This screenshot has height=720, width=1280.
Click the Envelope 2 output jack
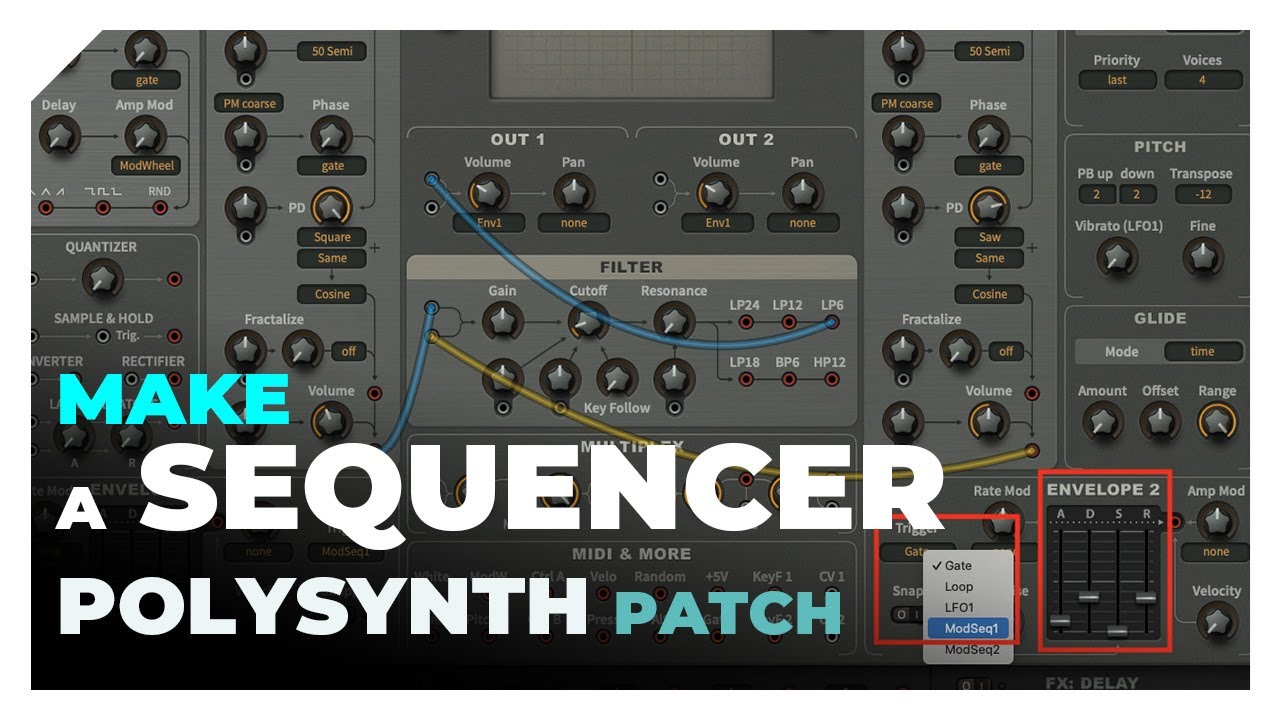click(x=1175, y=521)
